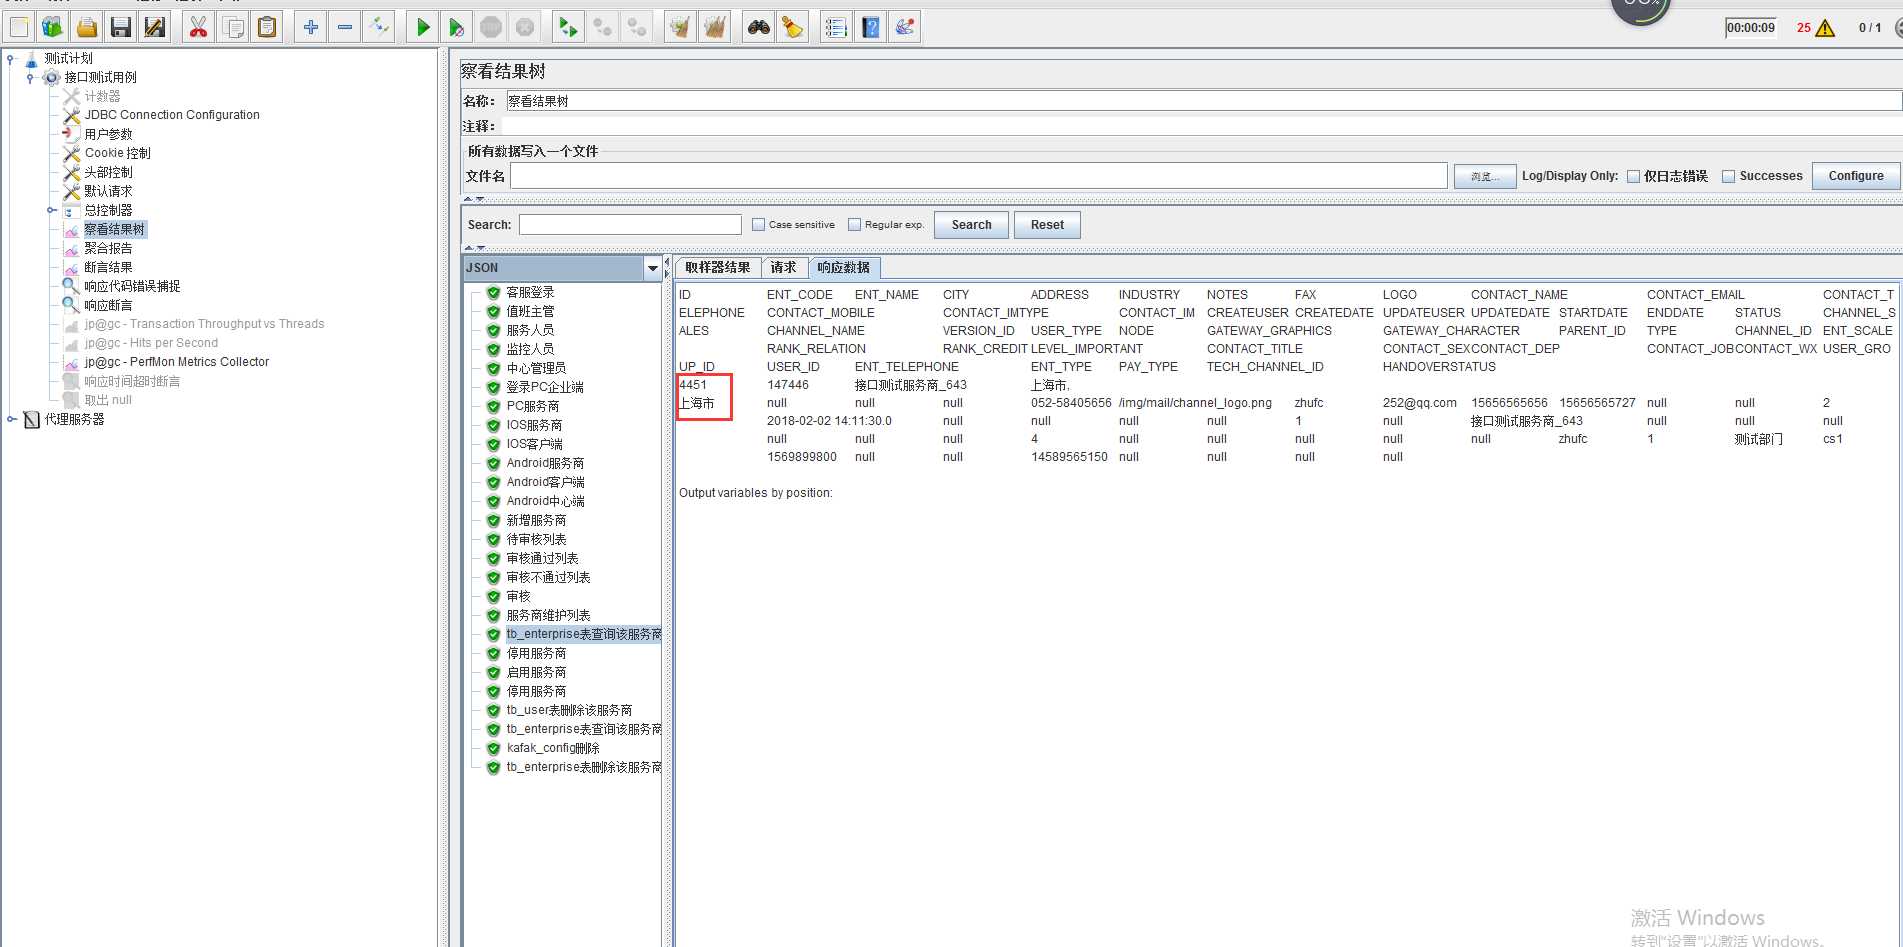Image resolution: width=1903 pixels, height=947 pixels.
Task: Select the 用户参数 tree item
Action: tap(108, 134)
